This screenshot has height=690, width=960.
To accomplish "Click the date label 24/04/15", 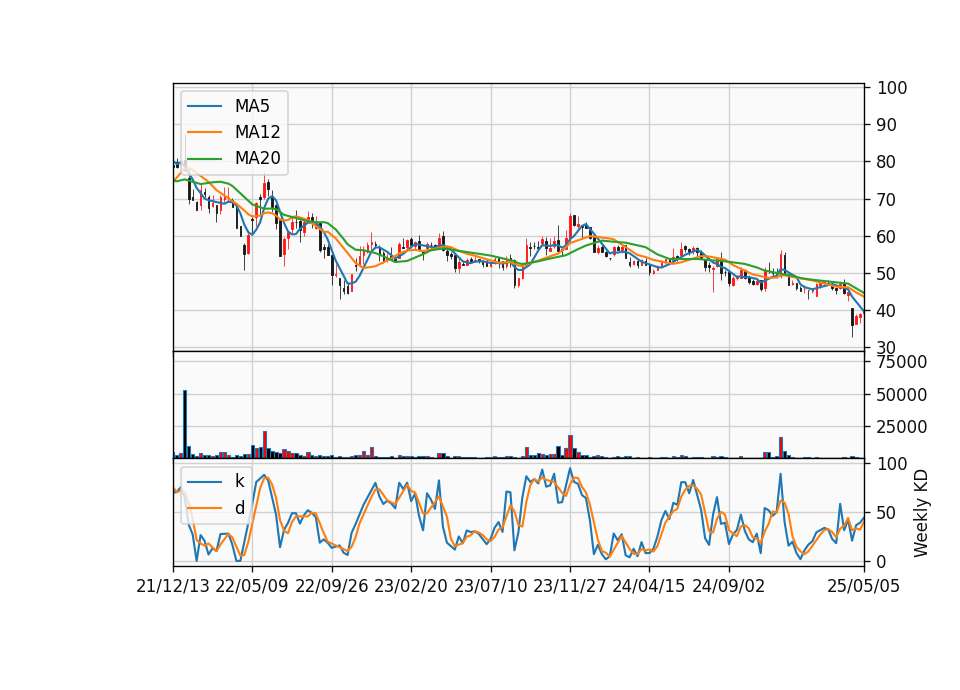I will [x=649, y=586].
